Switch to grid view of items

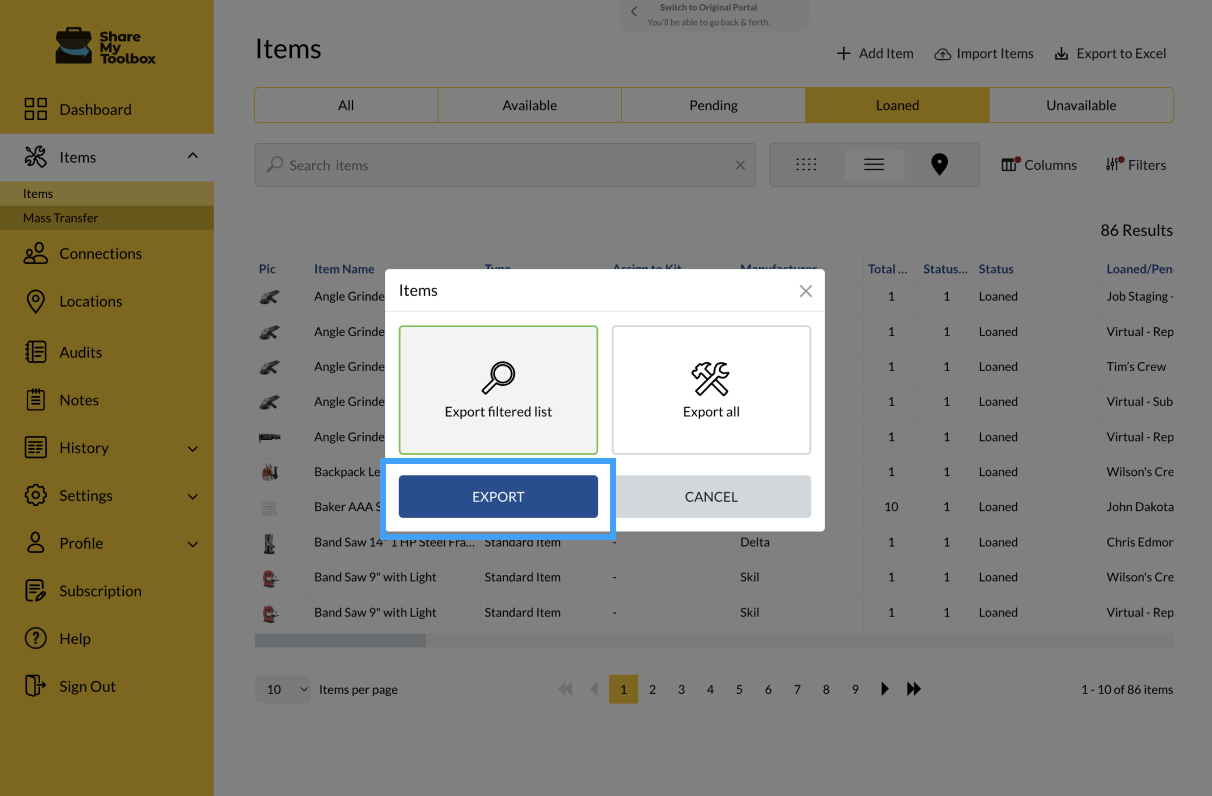[806, 164]
